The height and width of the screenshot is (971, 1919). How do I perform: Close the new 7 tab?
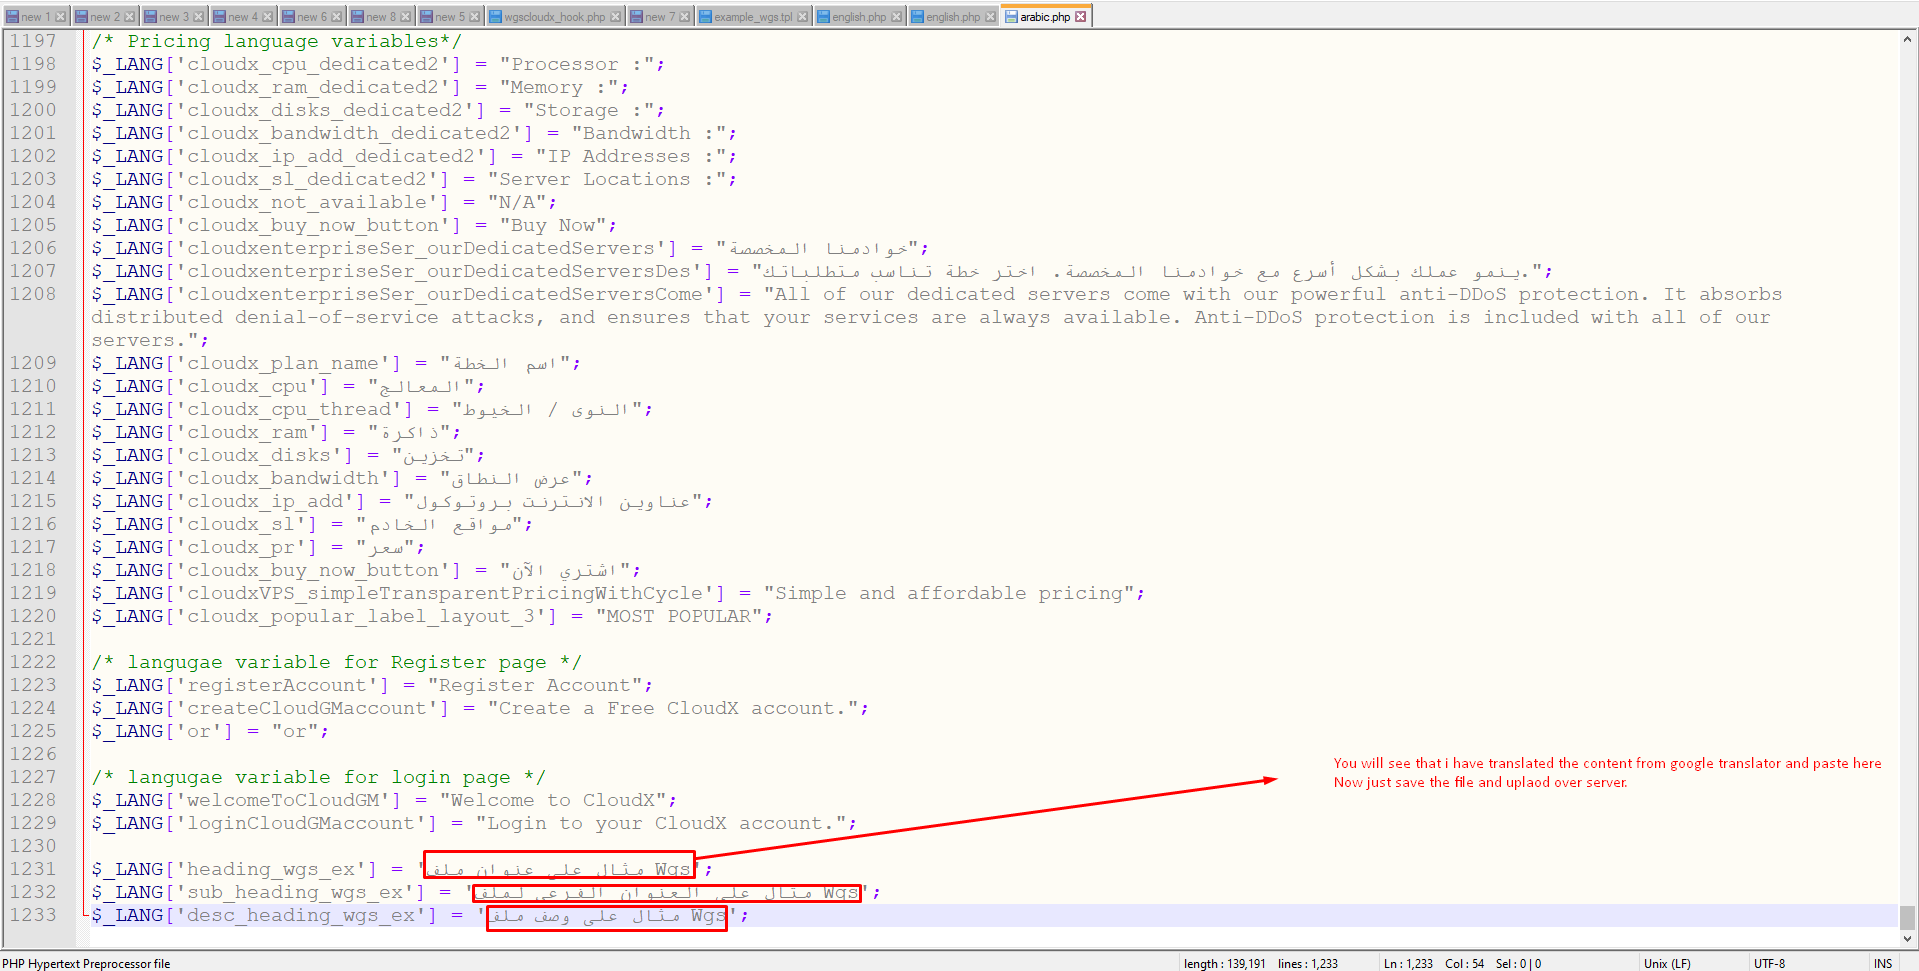click(x=684, y=17)
